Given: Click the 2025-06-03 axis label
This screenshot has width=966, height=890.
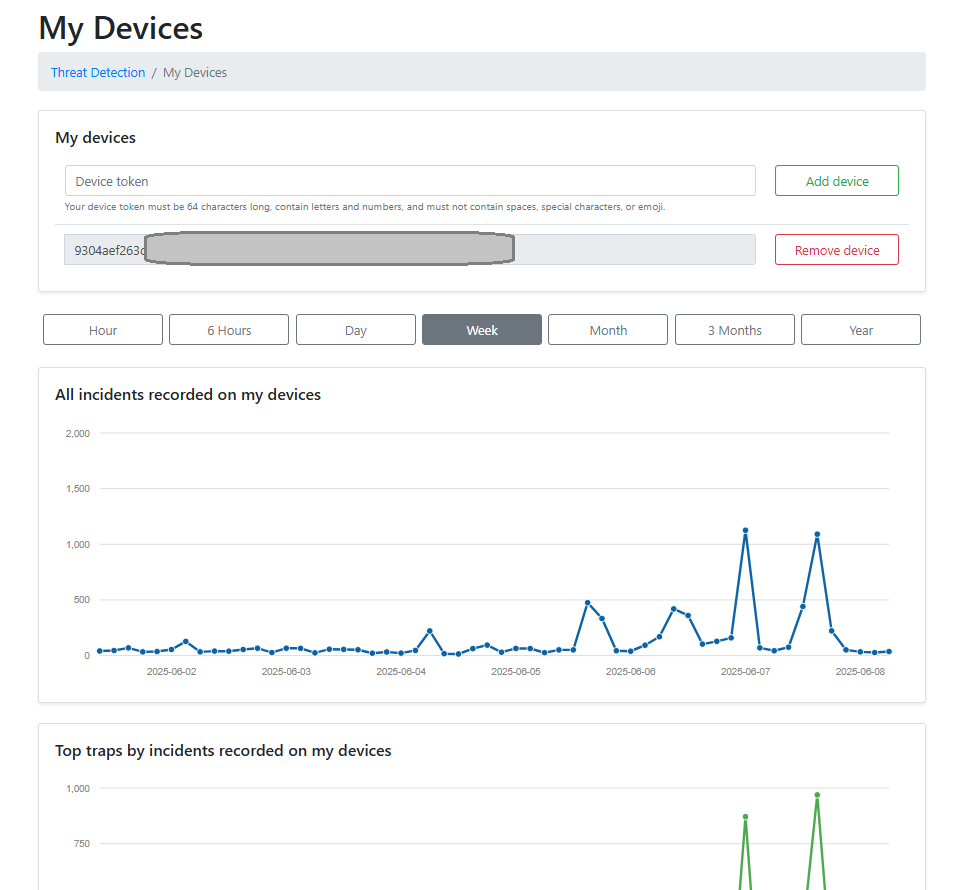Looking at the screenshot, I should pos(286,672).
